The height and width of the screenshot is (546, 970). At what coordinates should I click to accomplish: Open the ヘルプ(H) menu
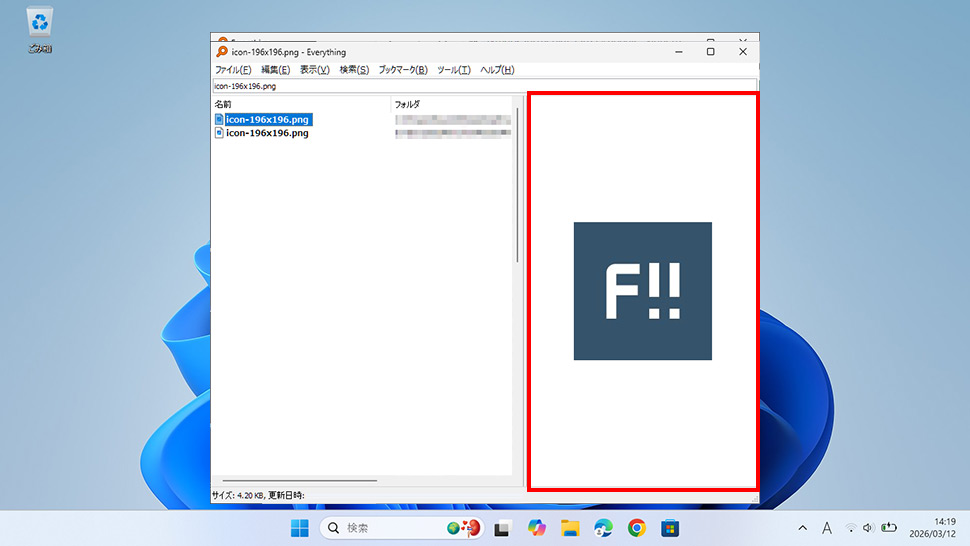pyautogui.click(x=497, y=70)
